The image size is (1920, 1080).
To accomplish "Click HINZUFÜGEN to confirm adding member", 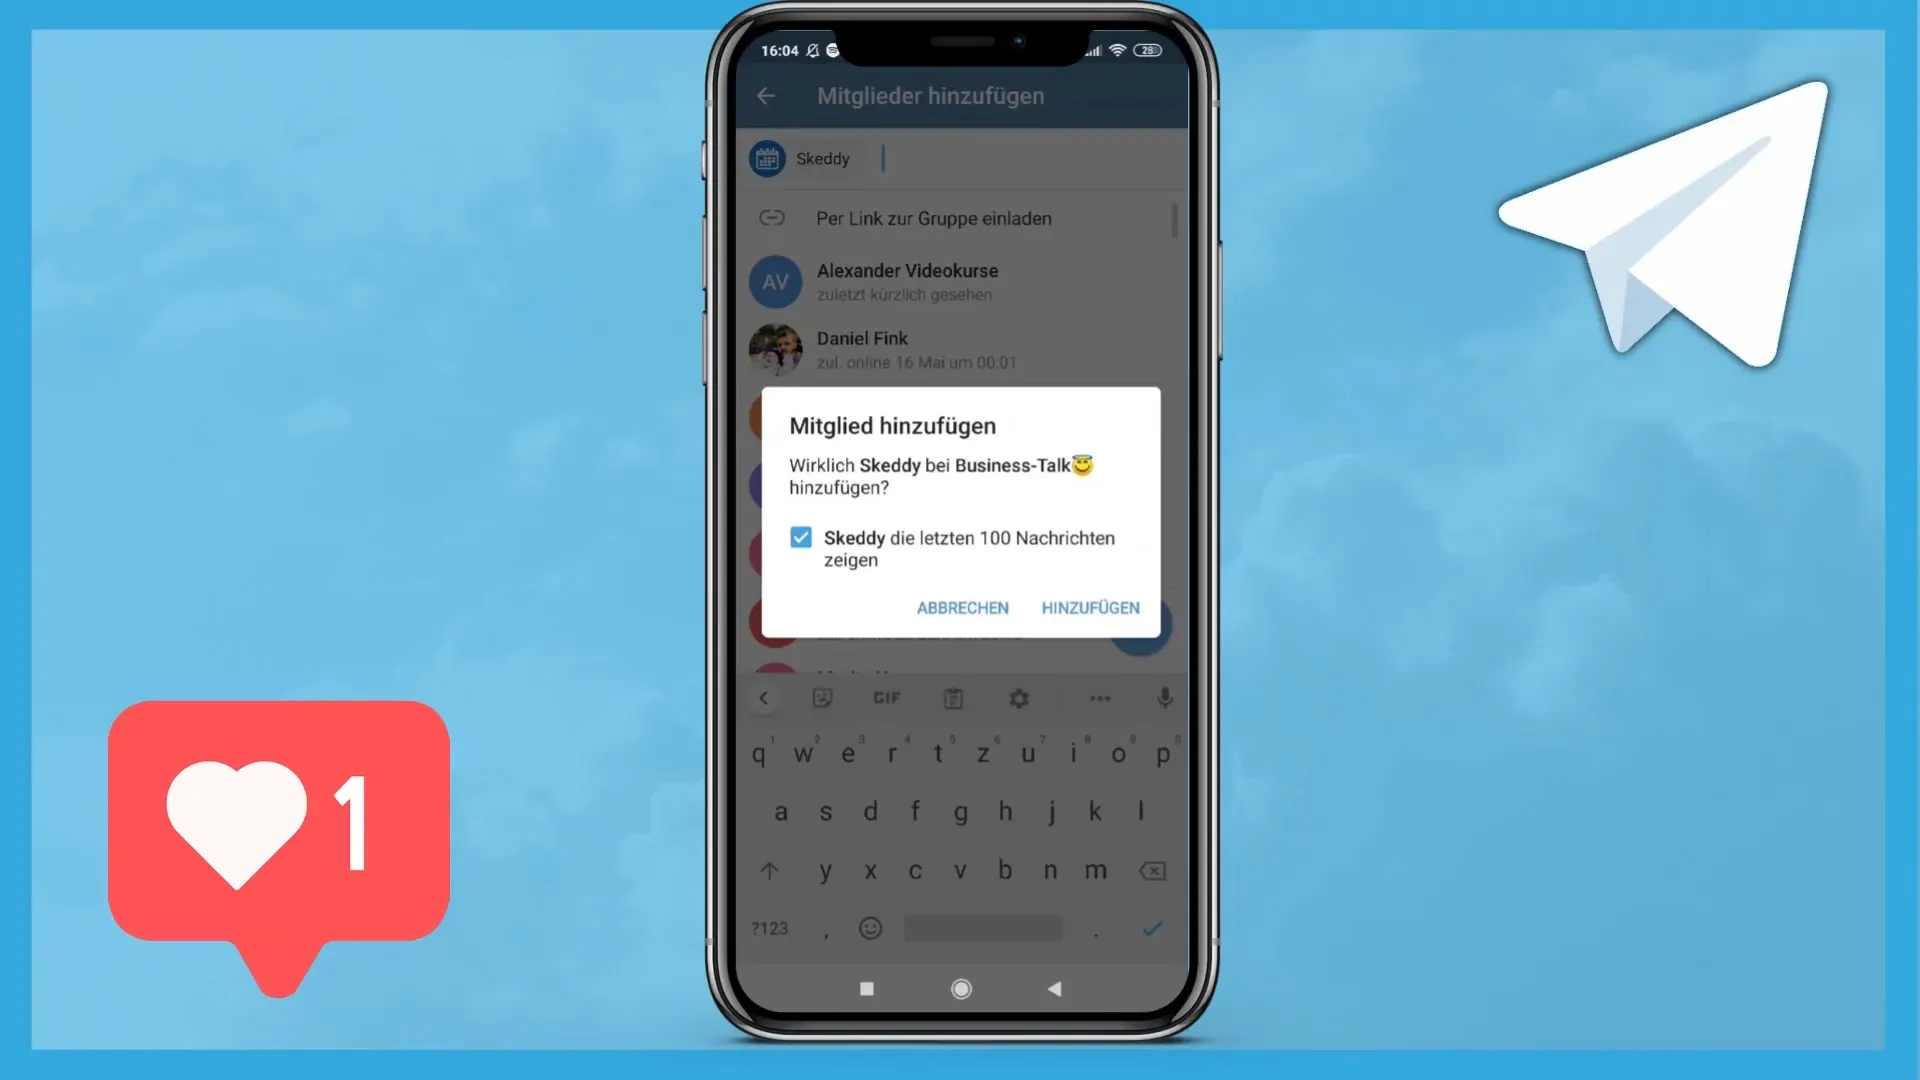I will pos(1091,608).
